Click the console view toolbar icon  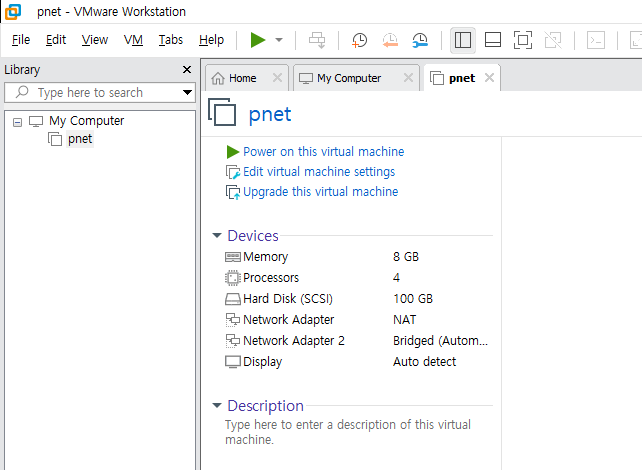[x=596, y=40]
